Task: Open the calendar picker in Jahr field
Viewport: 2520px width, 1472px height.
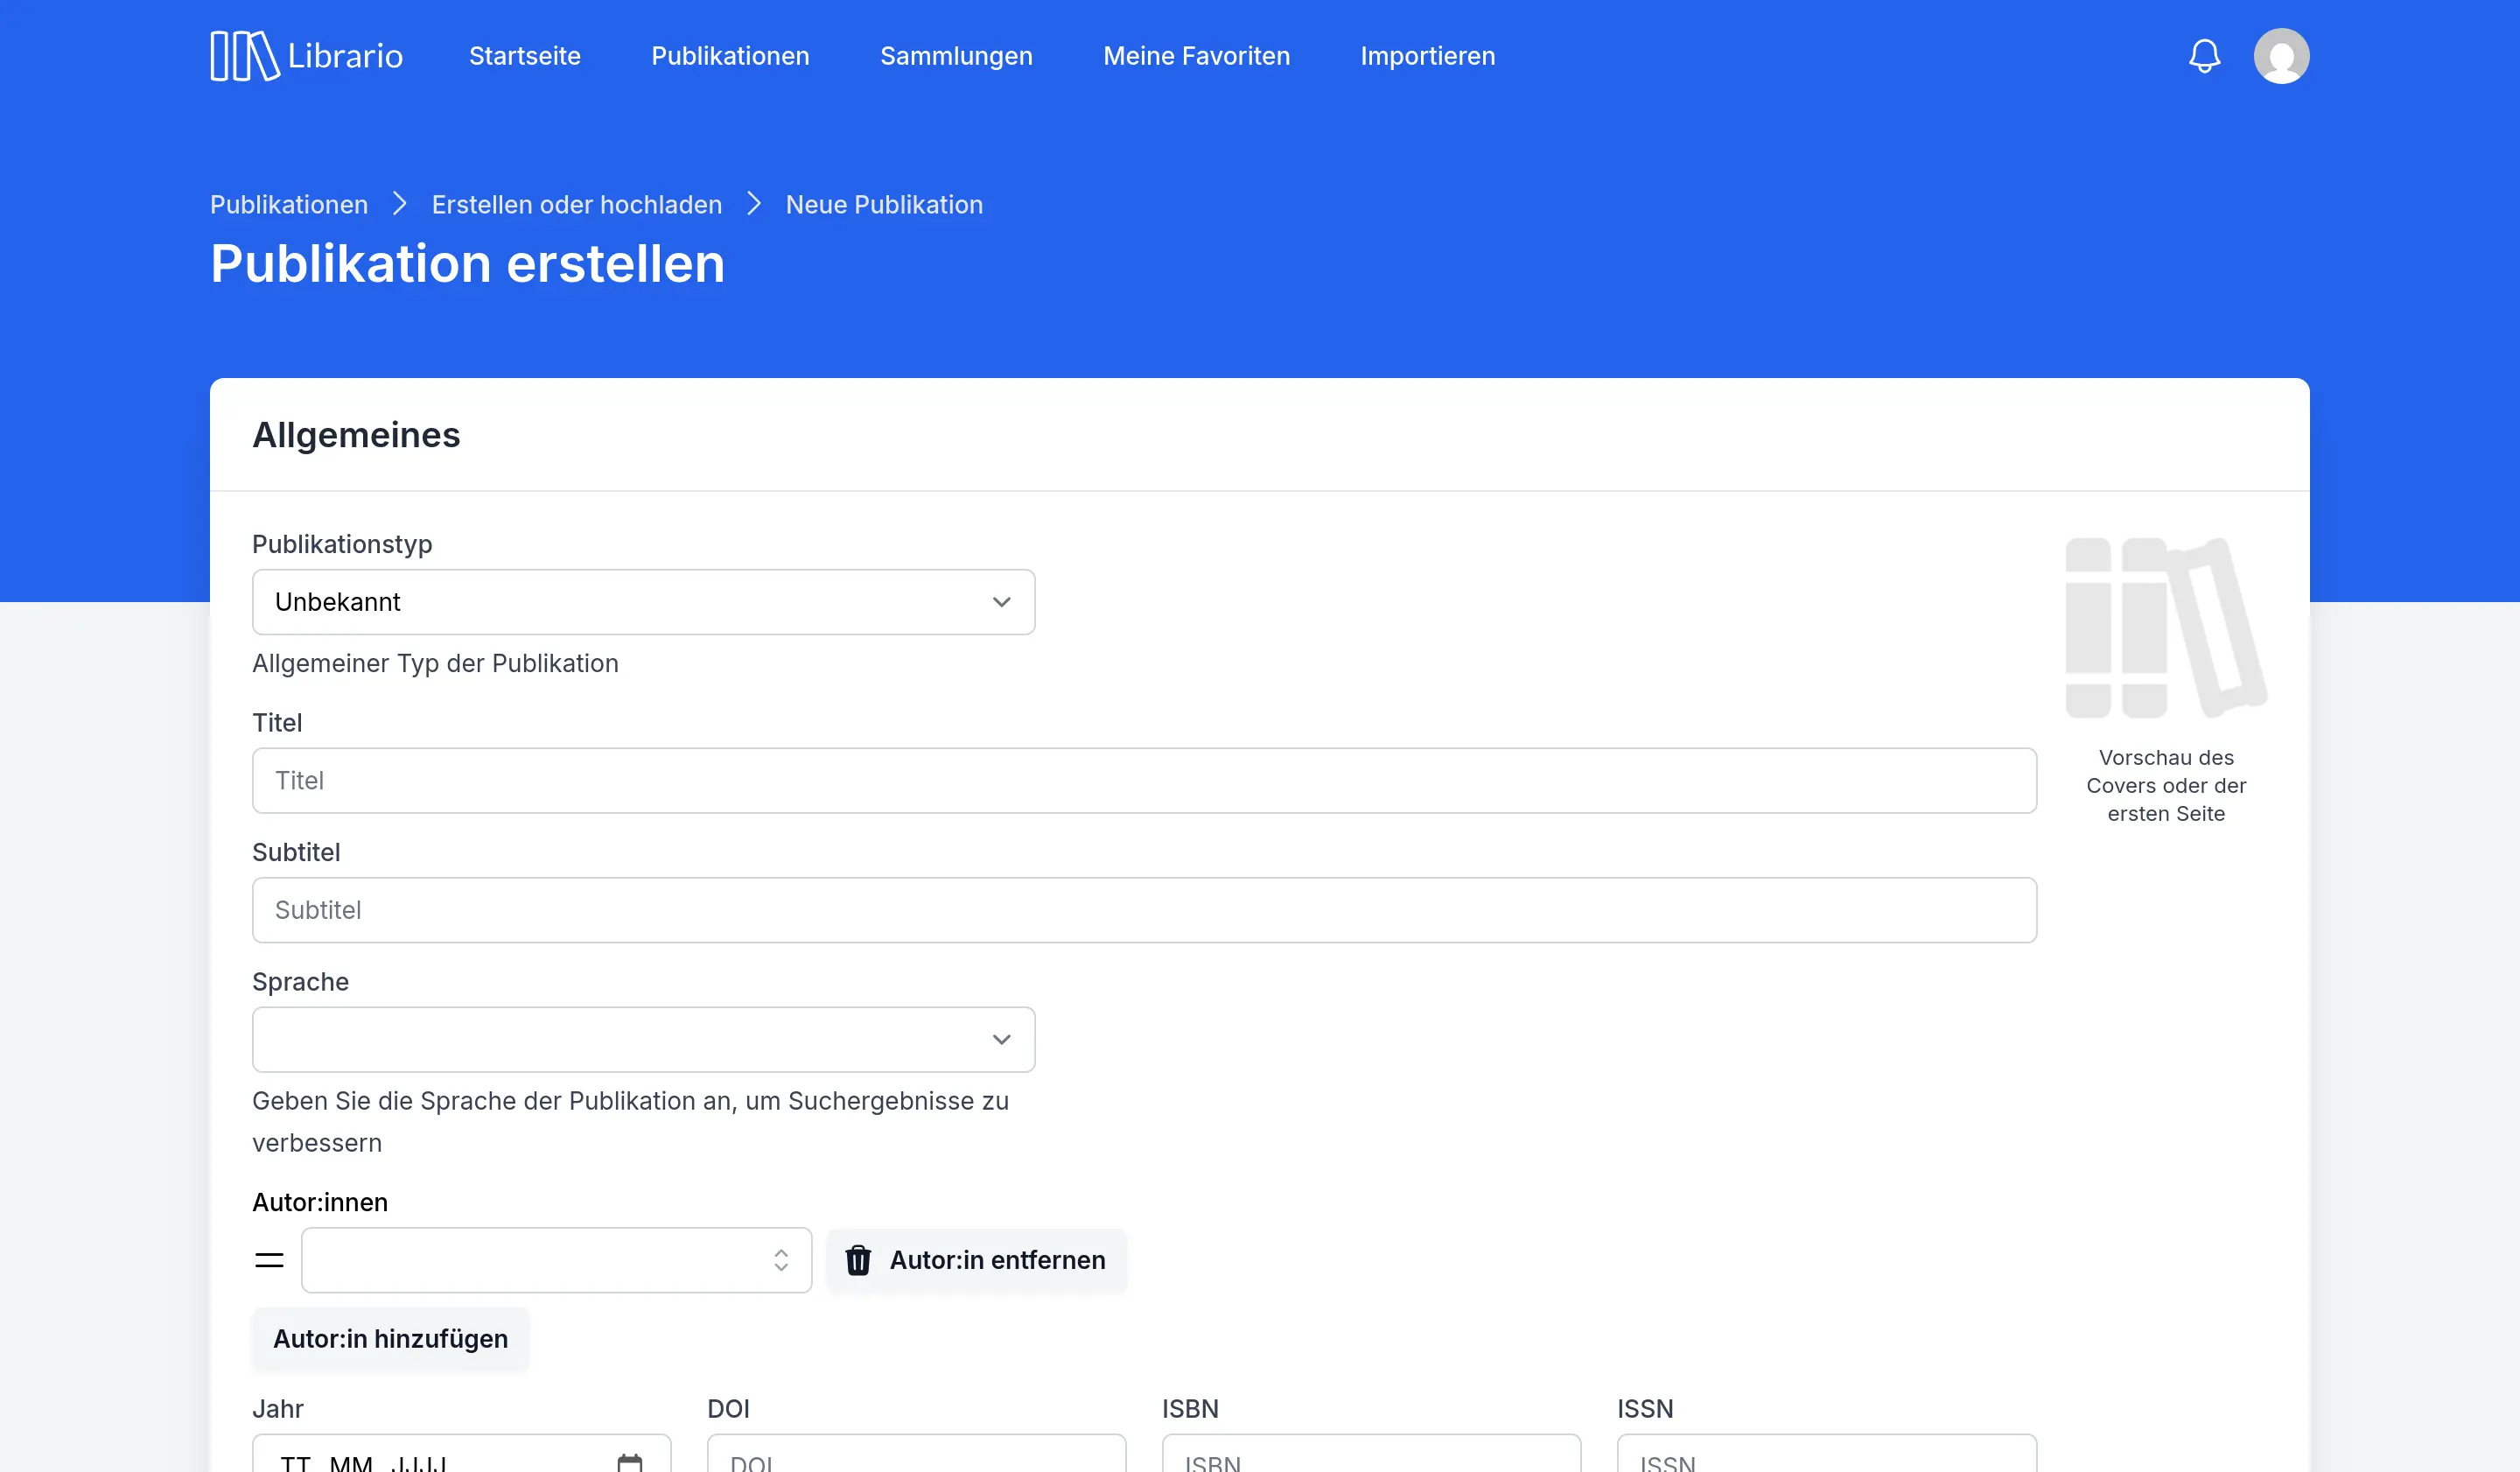Action: click(630, 1462)
